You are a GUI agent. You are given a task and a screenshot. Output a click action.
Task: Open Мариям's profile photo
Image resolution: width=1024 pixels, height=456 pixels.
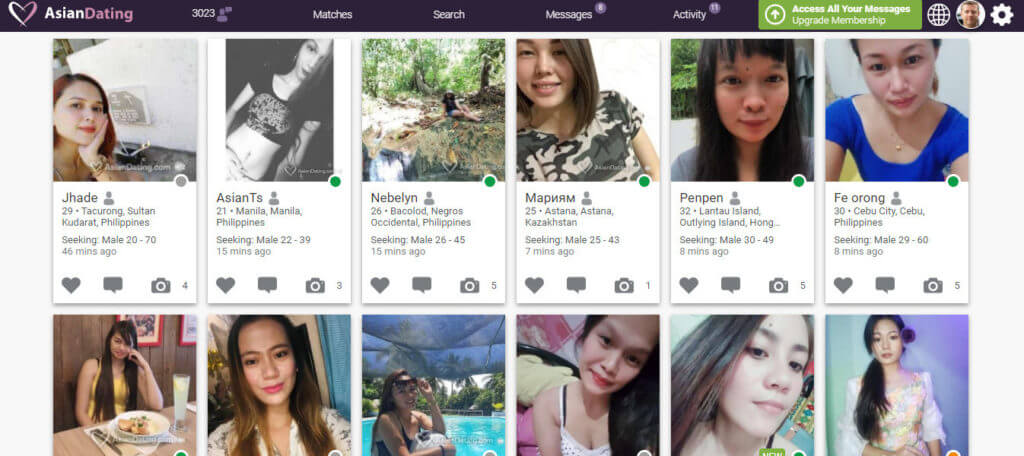click(588, 110)
